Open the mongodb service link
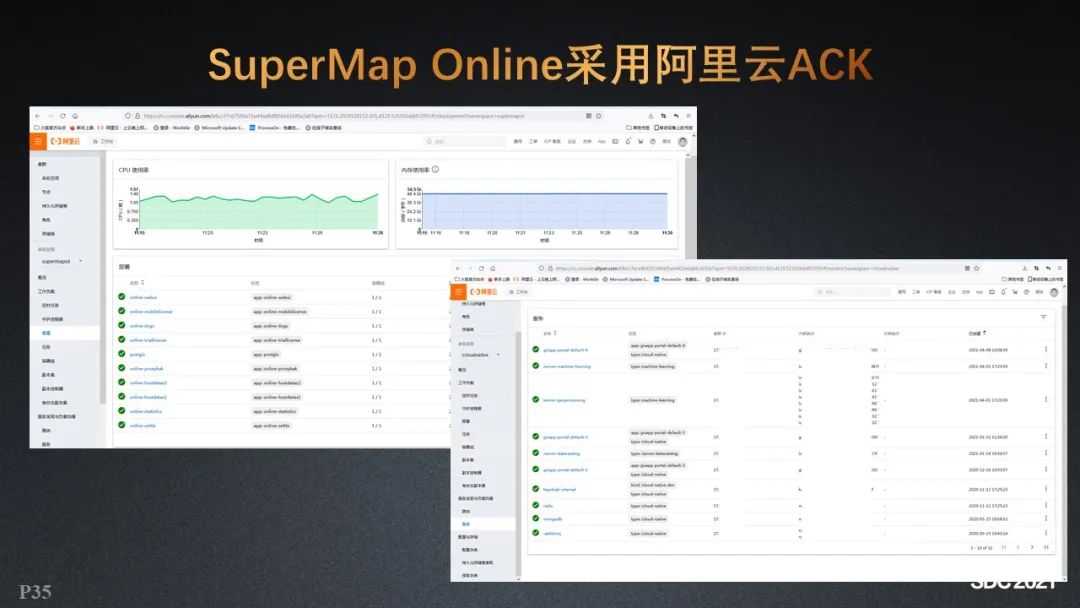This screenshot has height=608, width=1080. click(552, 519)
